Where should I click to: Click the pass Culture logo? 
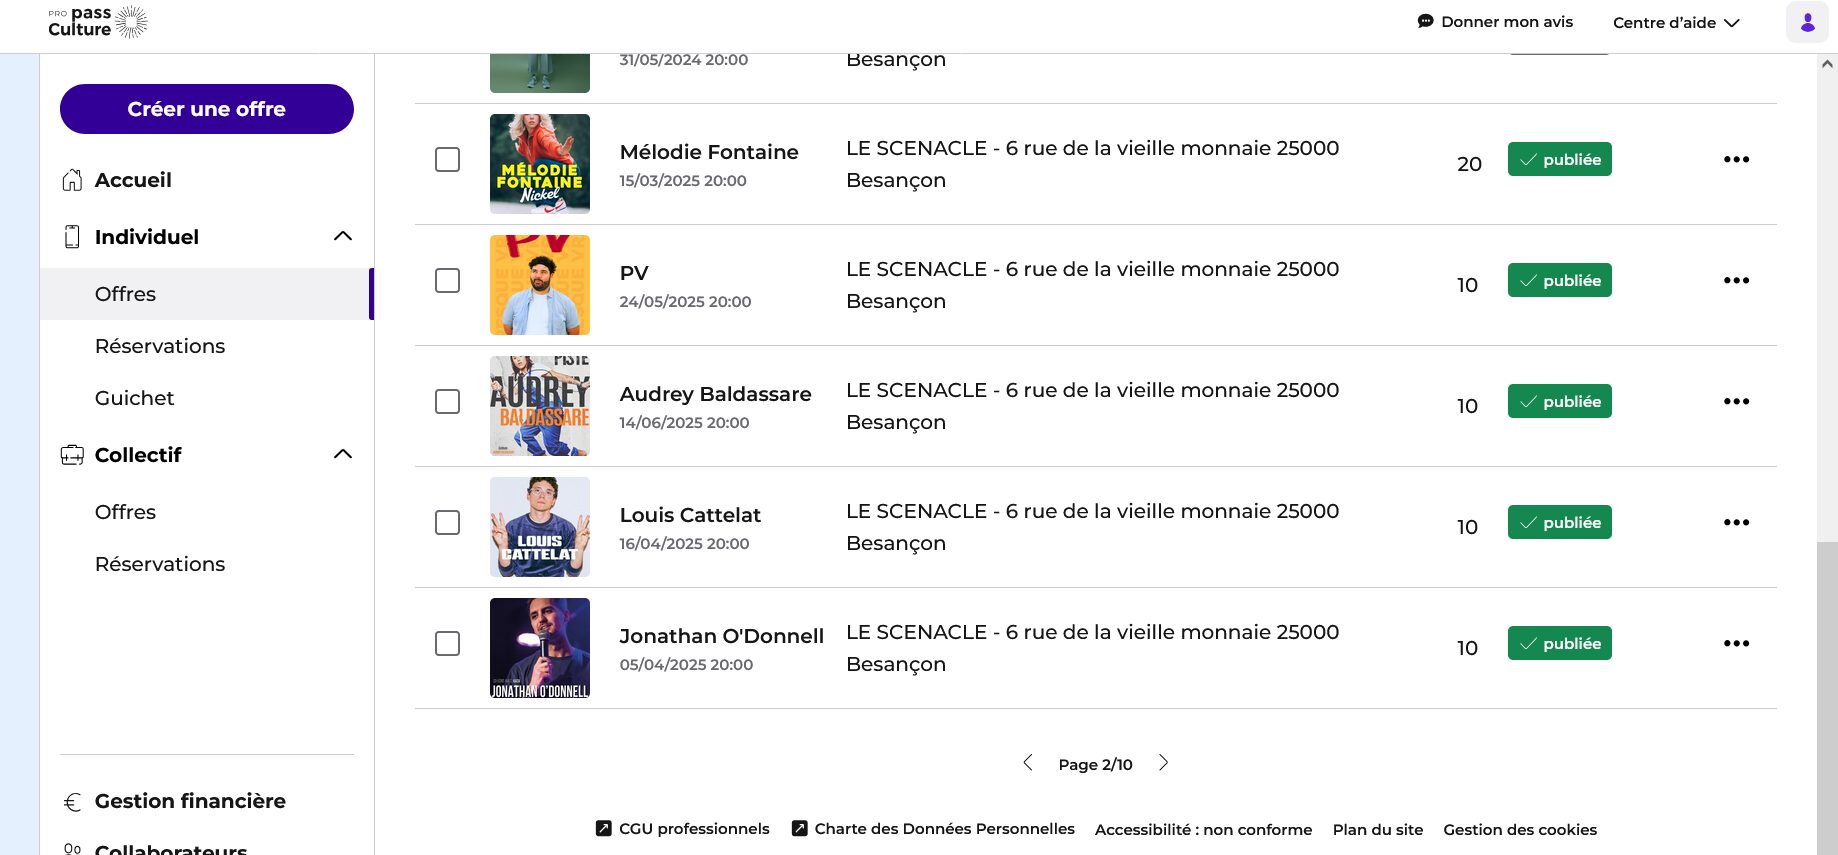pos(98,22)
